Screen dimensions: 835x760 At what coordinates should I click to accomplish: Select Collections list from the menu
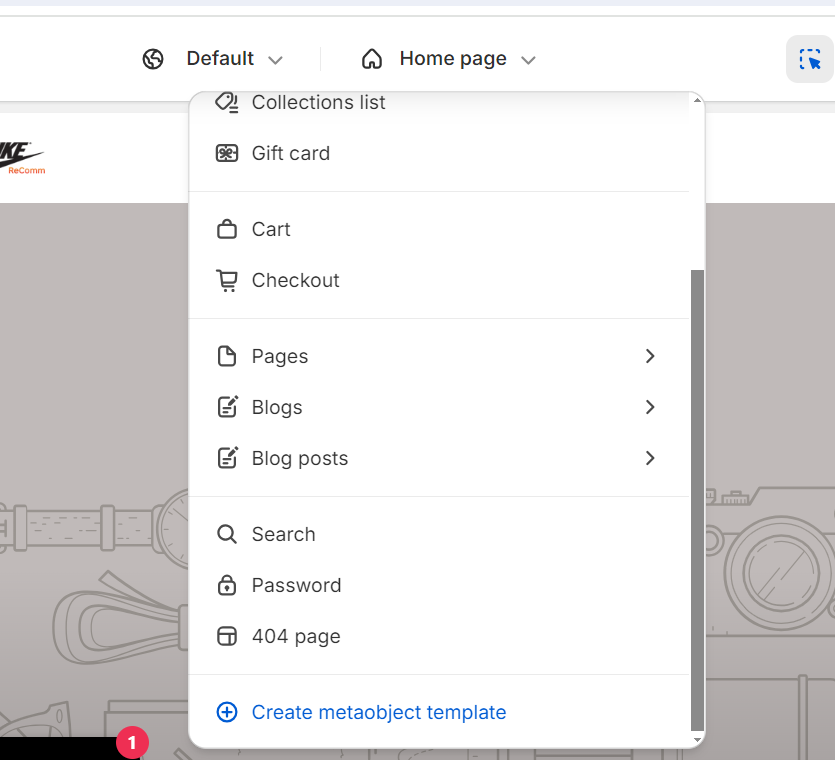pos(318,103)
